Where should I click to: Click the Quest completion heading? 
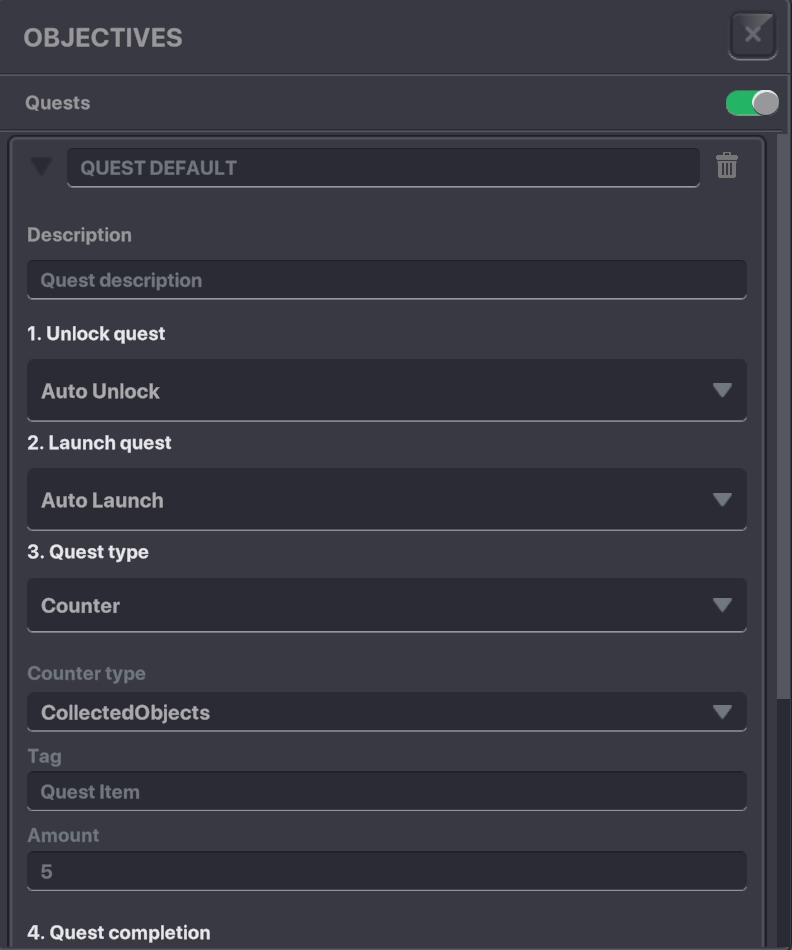click(x=119, y=932)
